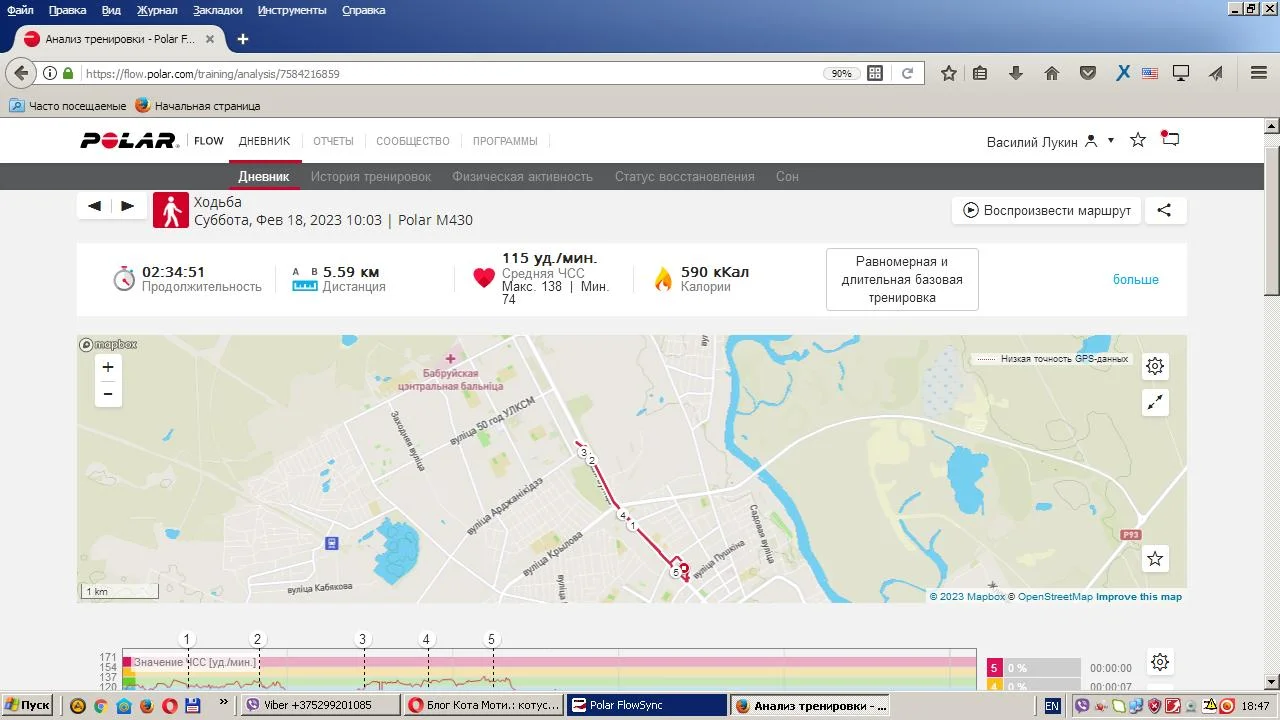The width and height of the screenshot is (1280, 720).
Task: Click lap marker 5 on heart rate graph
Action: [x=491, y=639]
